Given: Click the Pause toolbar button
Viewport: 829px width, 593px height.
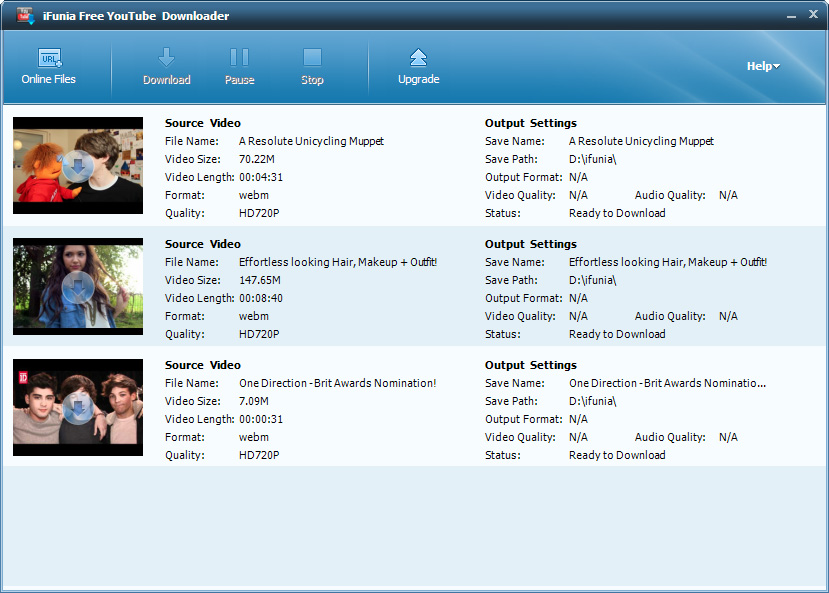Looking at the screenshot, I should [x=240, y=67].
